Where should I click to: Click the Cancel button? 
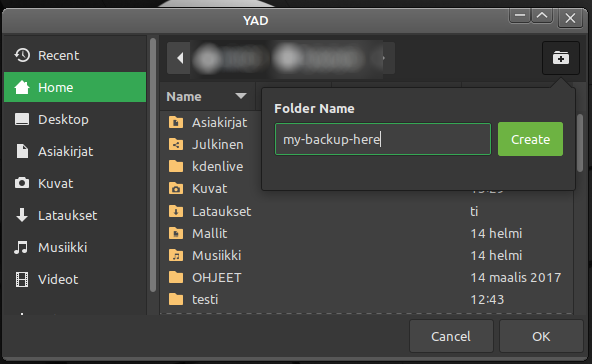pyautogui.click(x=451, y=336)
